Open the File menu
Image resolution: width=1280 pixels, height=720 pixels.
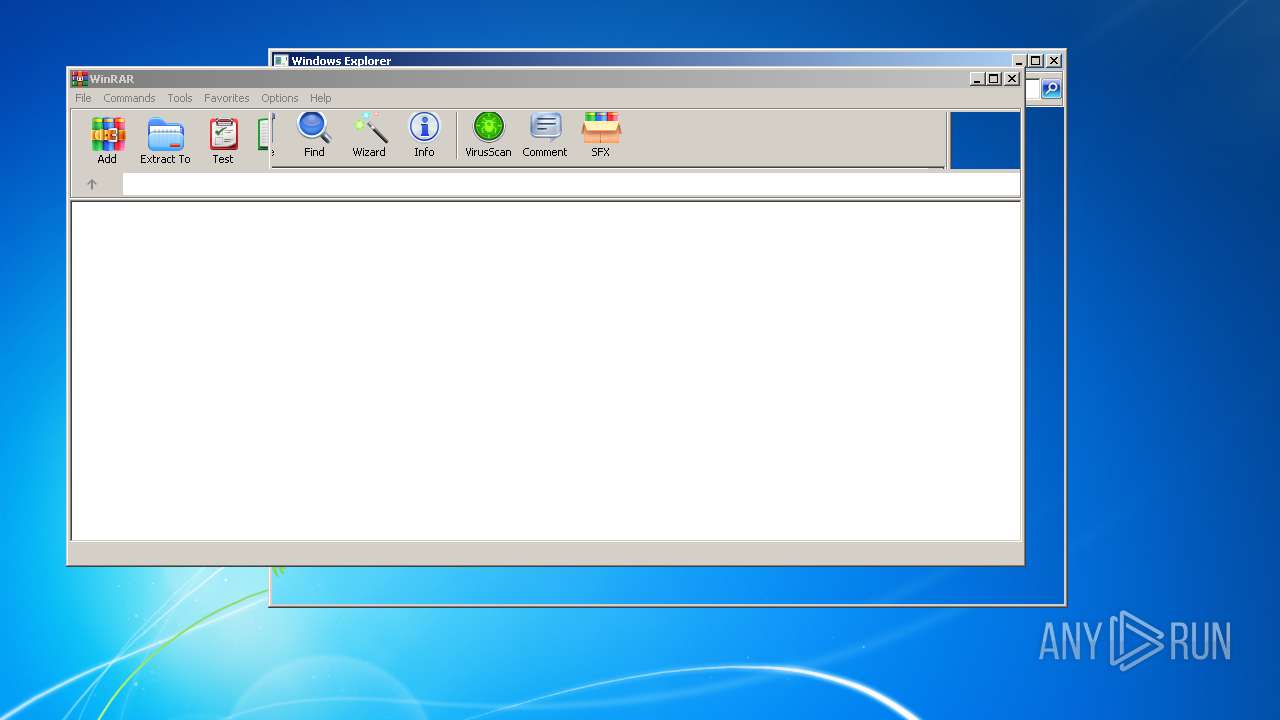[83, 98]
